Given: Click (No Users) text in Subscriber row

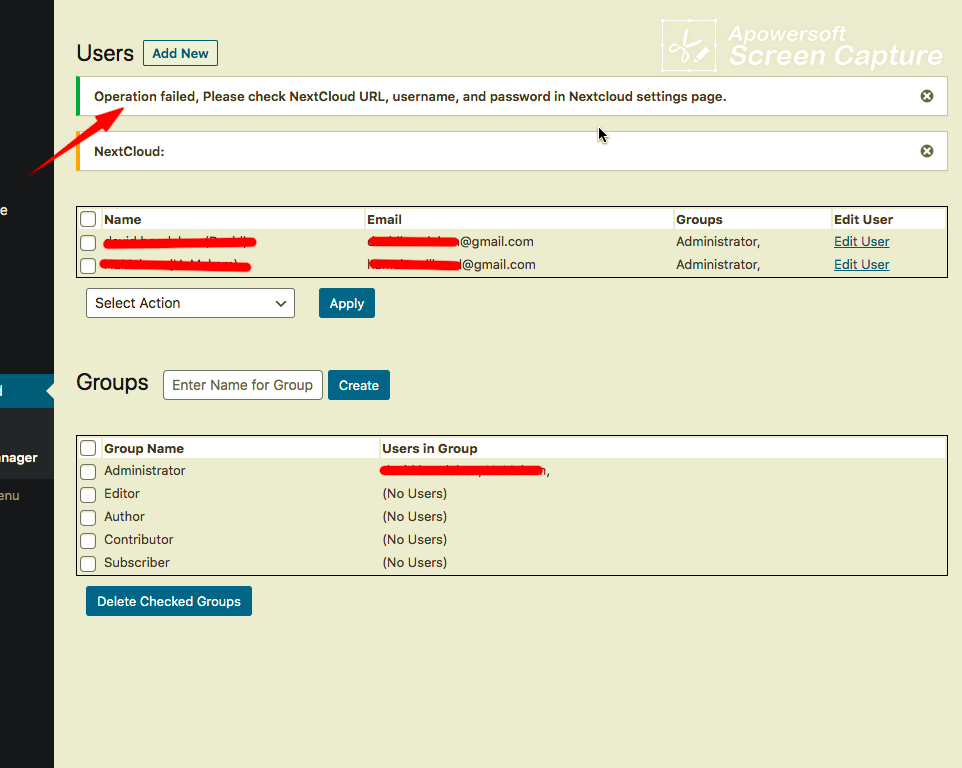Looking at the screenshot, I should point(415,563).
